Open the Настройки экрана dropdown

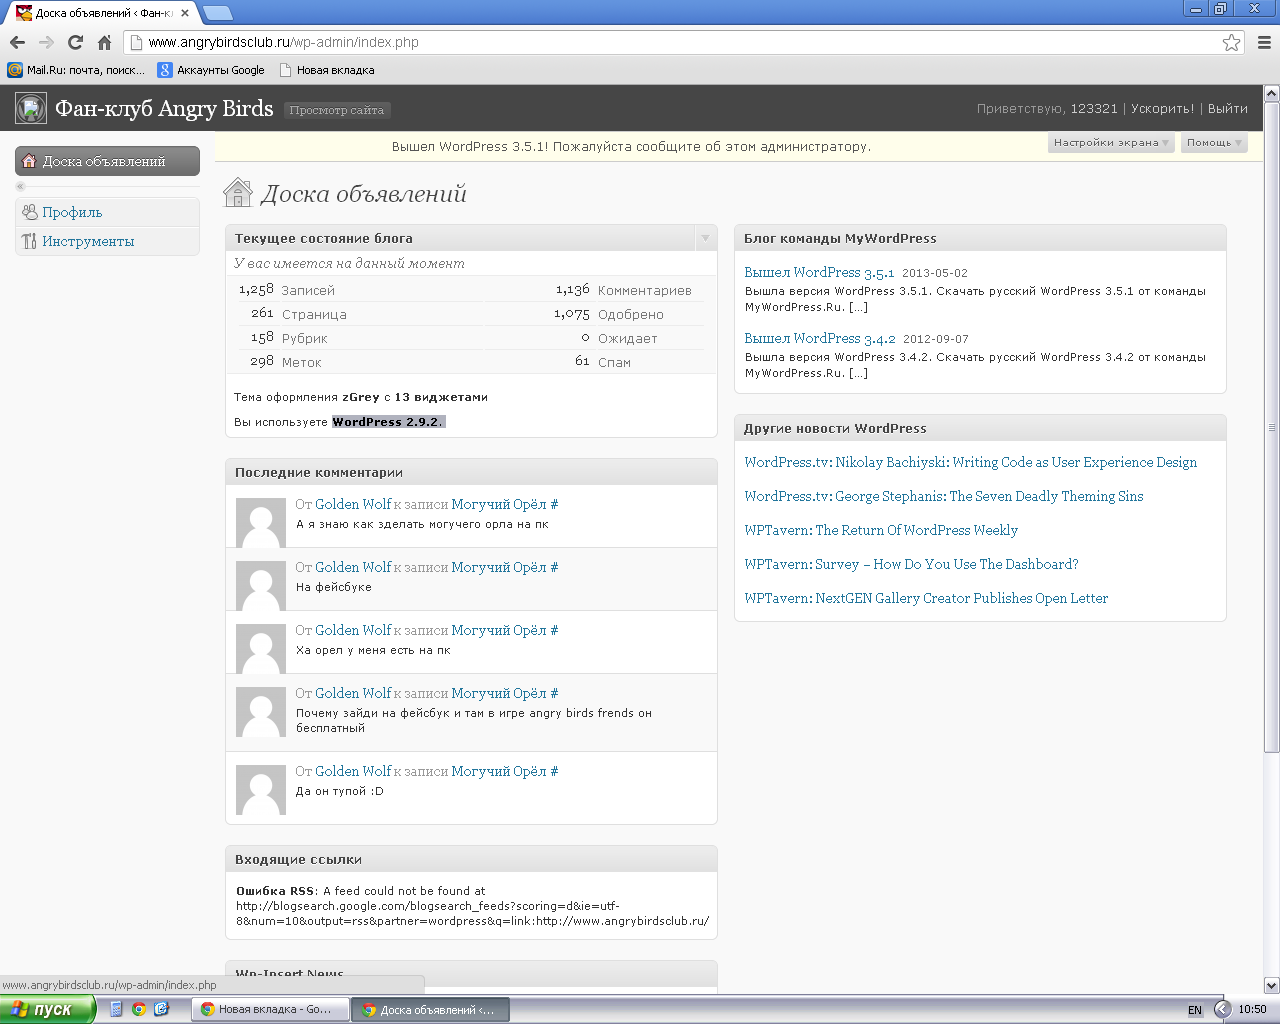click(x=1111, y=143)
